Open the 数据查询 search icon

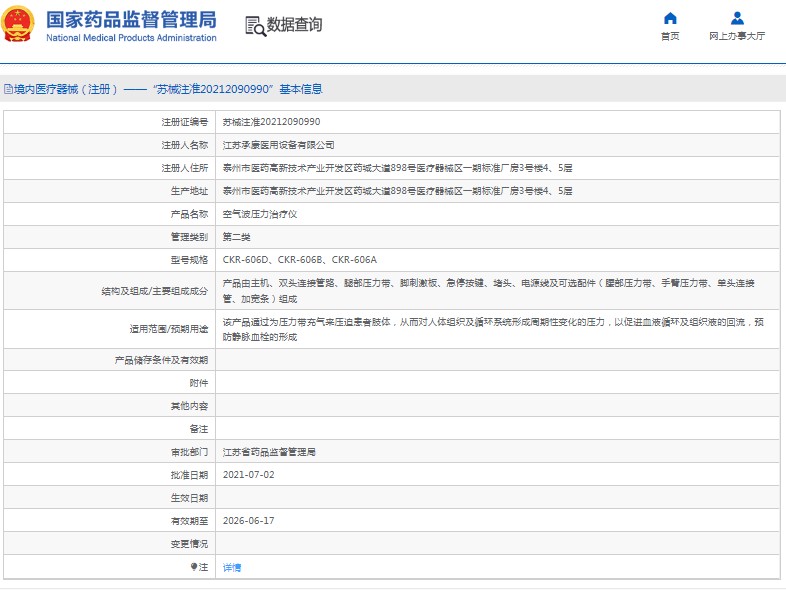(x=255, y=26)
